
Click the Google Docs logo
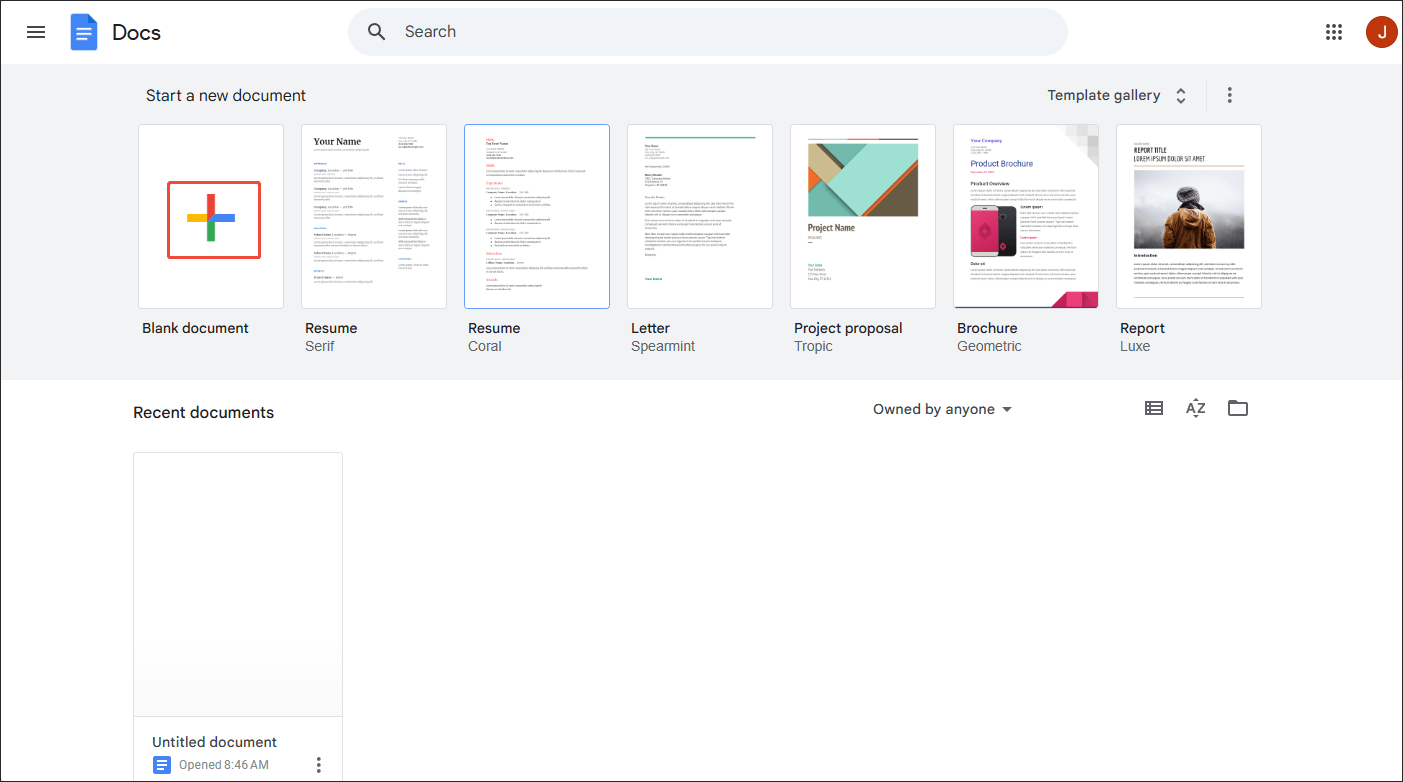click(x=84, y=31)
